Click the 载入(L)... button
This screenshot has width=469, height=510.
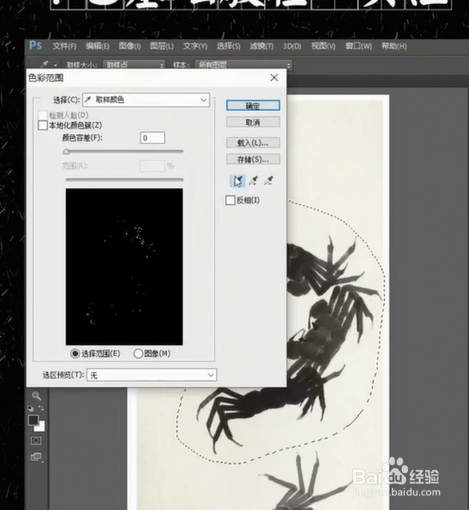253,143
